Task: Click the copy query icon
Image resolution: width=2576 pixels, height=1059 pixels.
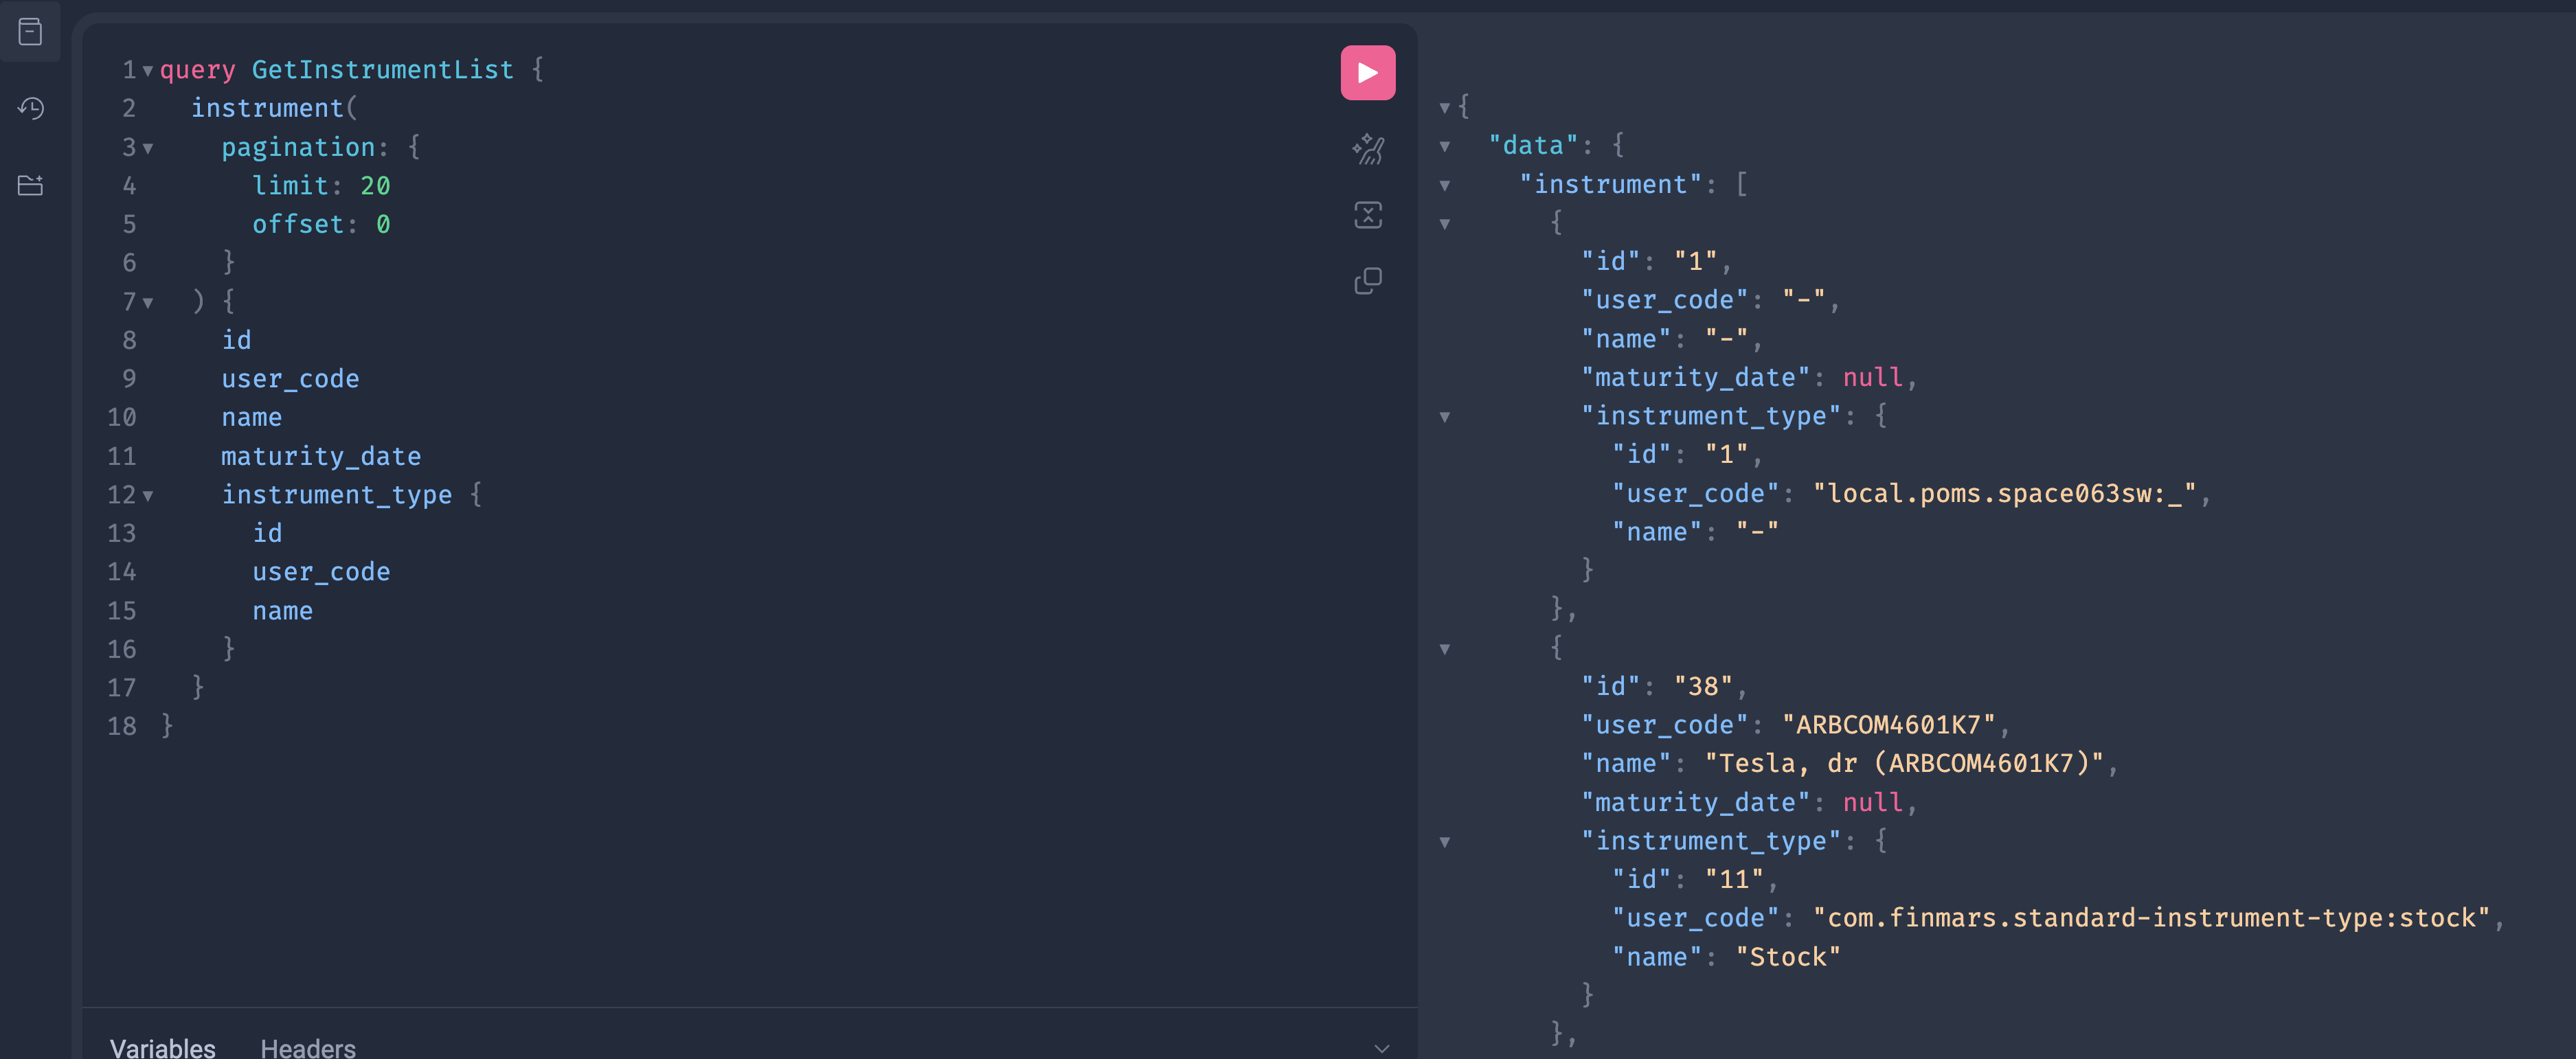Action: (x=1367, y=281)
